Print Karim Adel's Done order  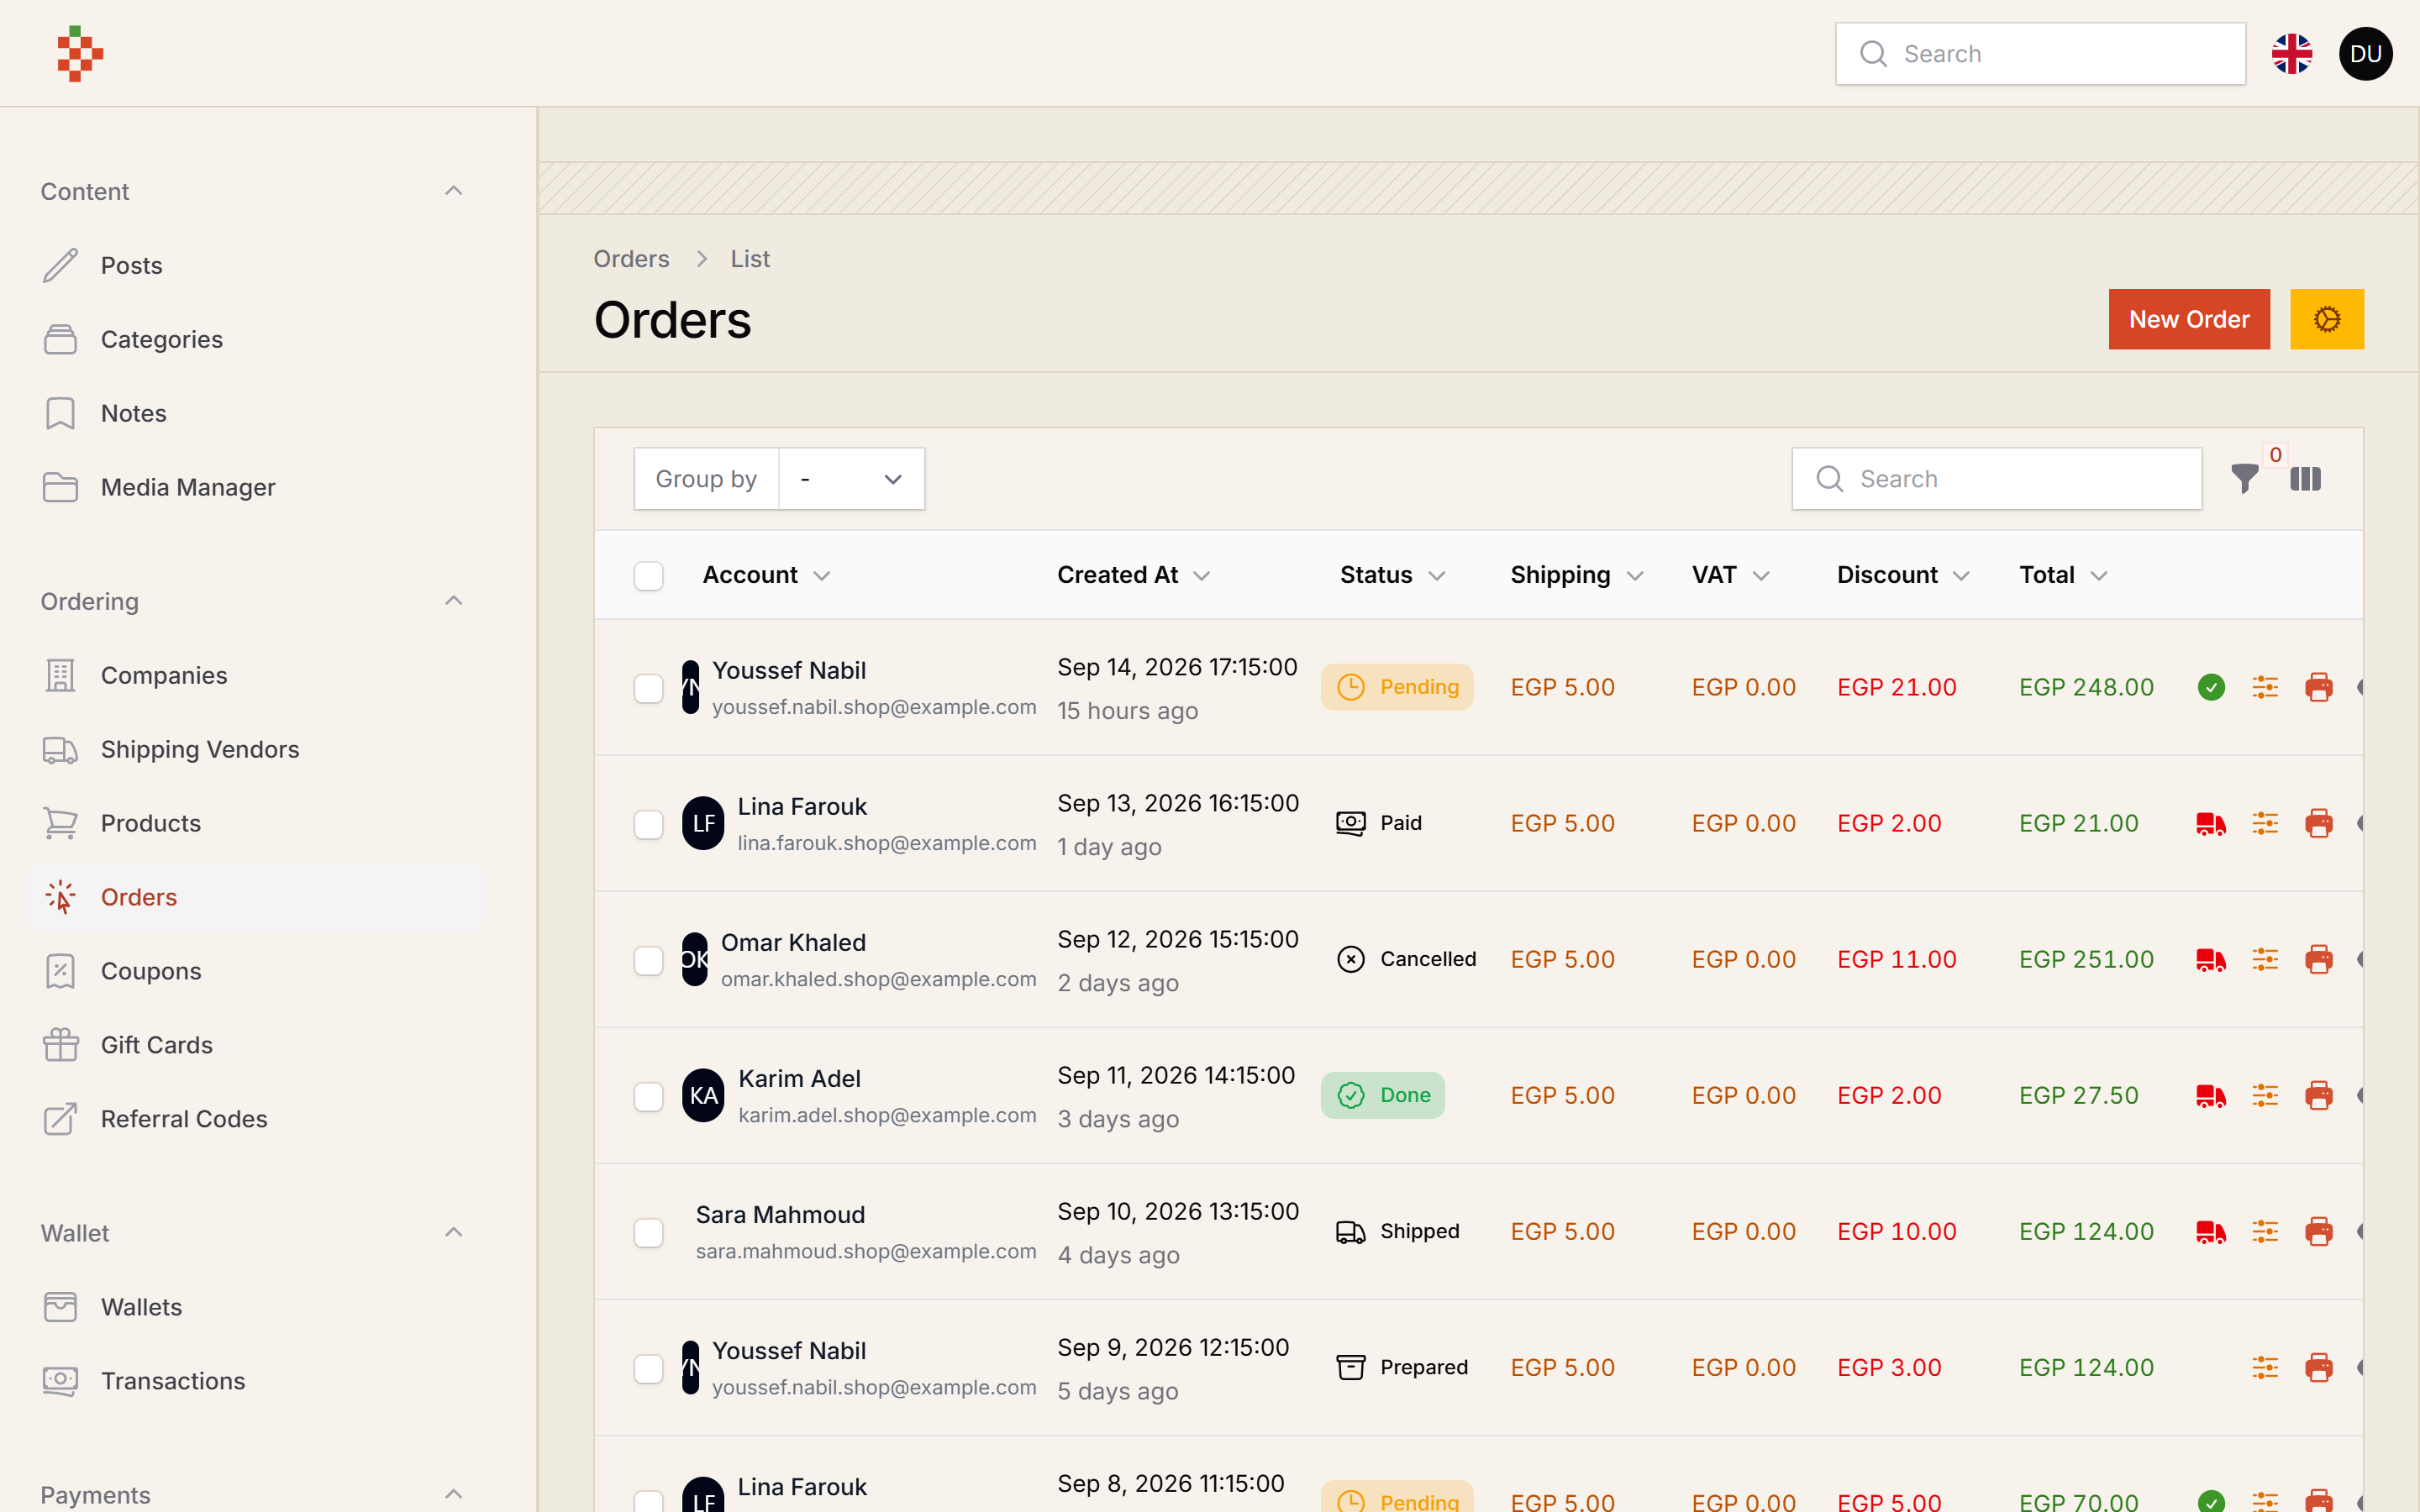pyautogui.click(x=2319, y=1095)
